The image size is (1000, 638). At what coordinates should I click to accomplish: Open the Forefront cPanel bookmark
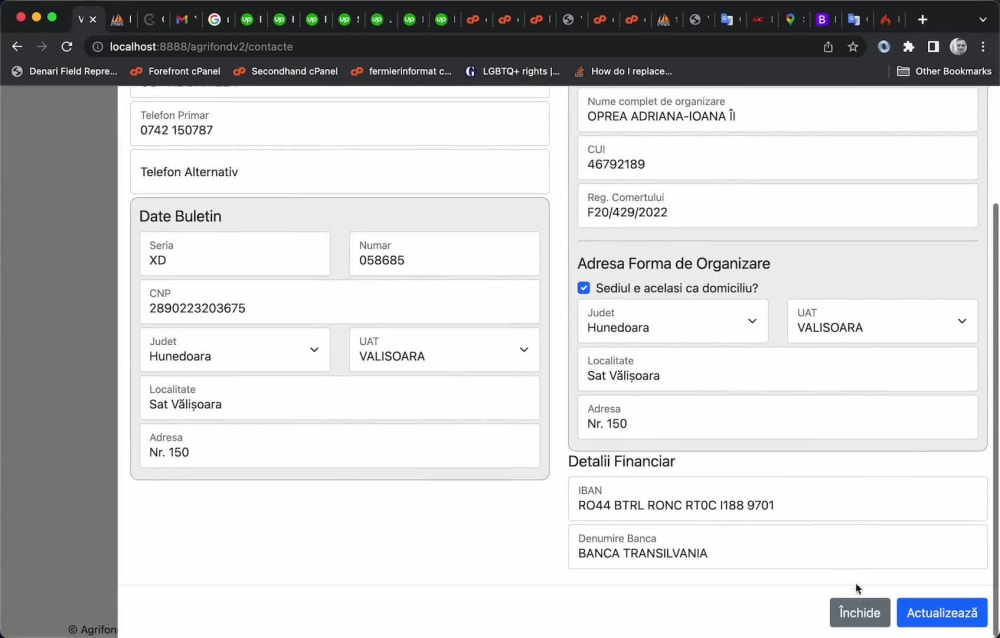(x=175, y=71)
